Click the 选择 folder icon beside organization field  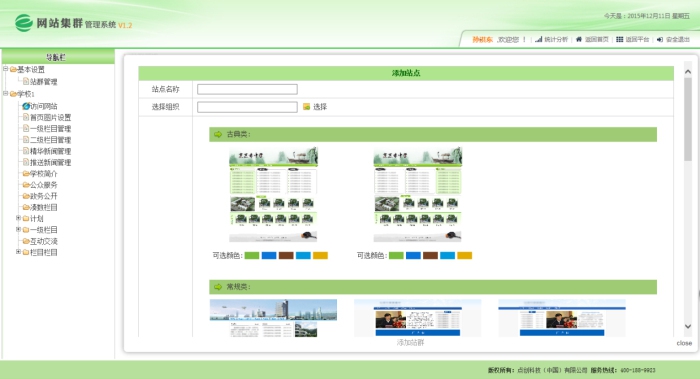[x=306, y=107]
